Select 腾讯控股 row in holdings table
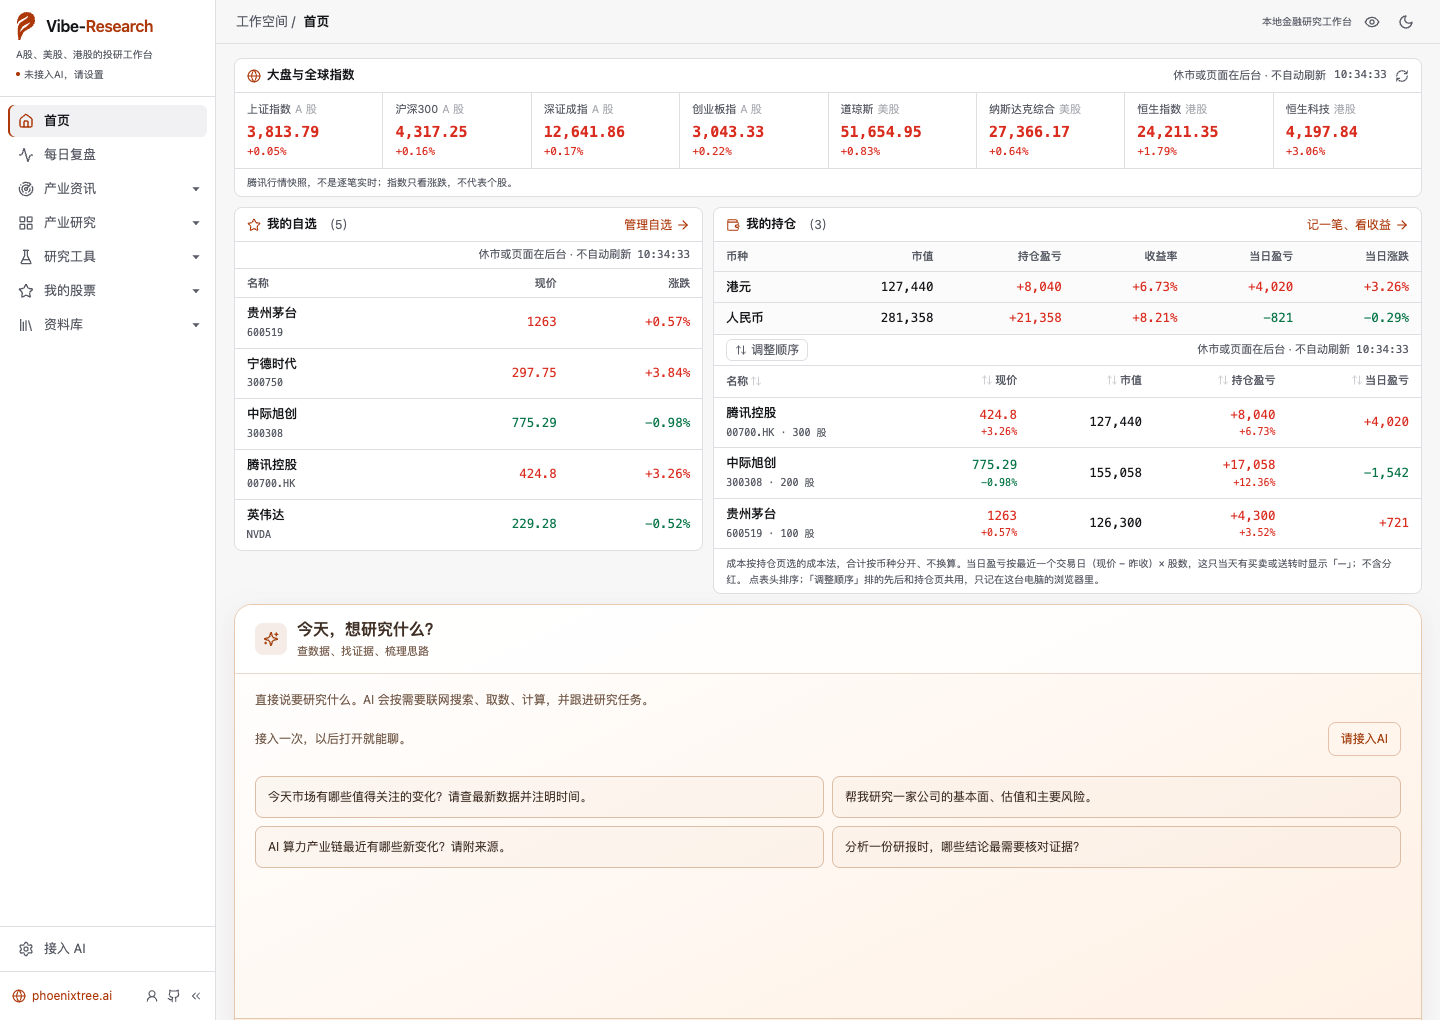Viewport: 1440px width, 1020px height. click(1067, 423)
